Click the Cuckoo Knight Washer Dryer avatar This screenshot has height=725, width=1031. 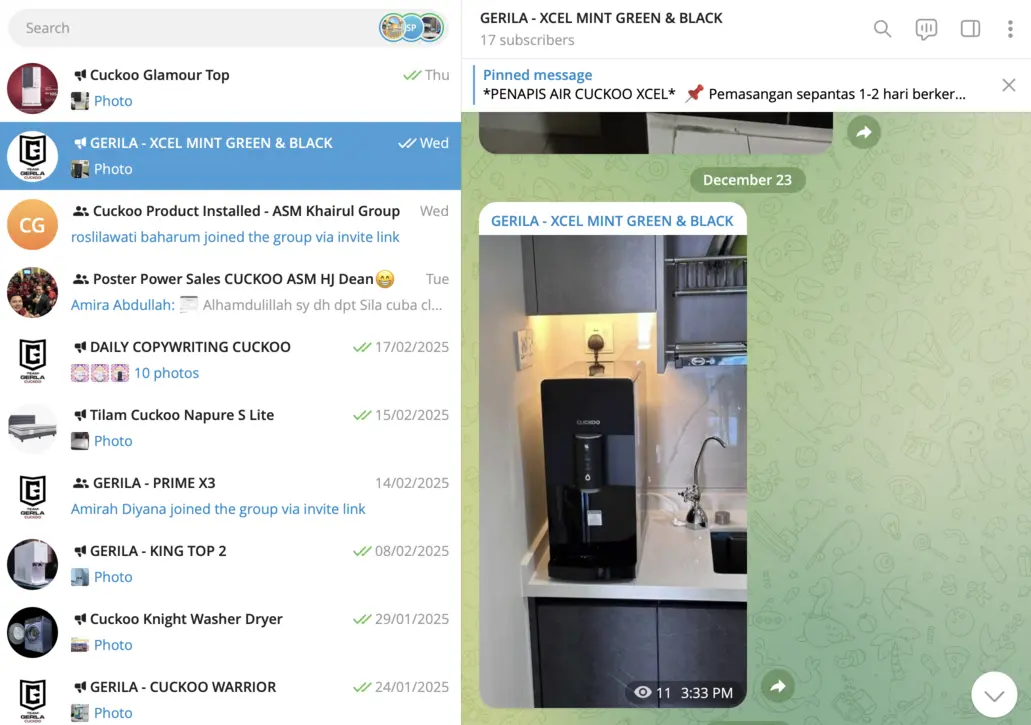[32, 632]
